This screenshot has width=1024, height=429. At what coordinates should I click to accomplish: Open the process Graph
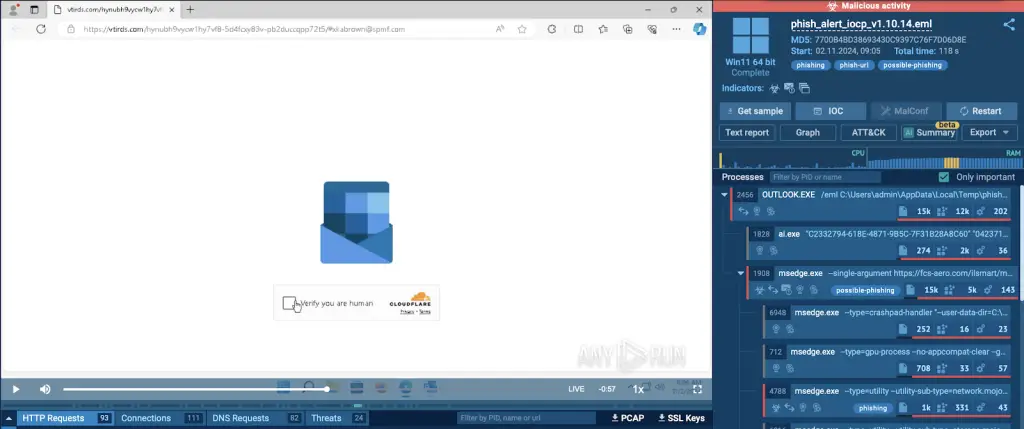point(808,133)
